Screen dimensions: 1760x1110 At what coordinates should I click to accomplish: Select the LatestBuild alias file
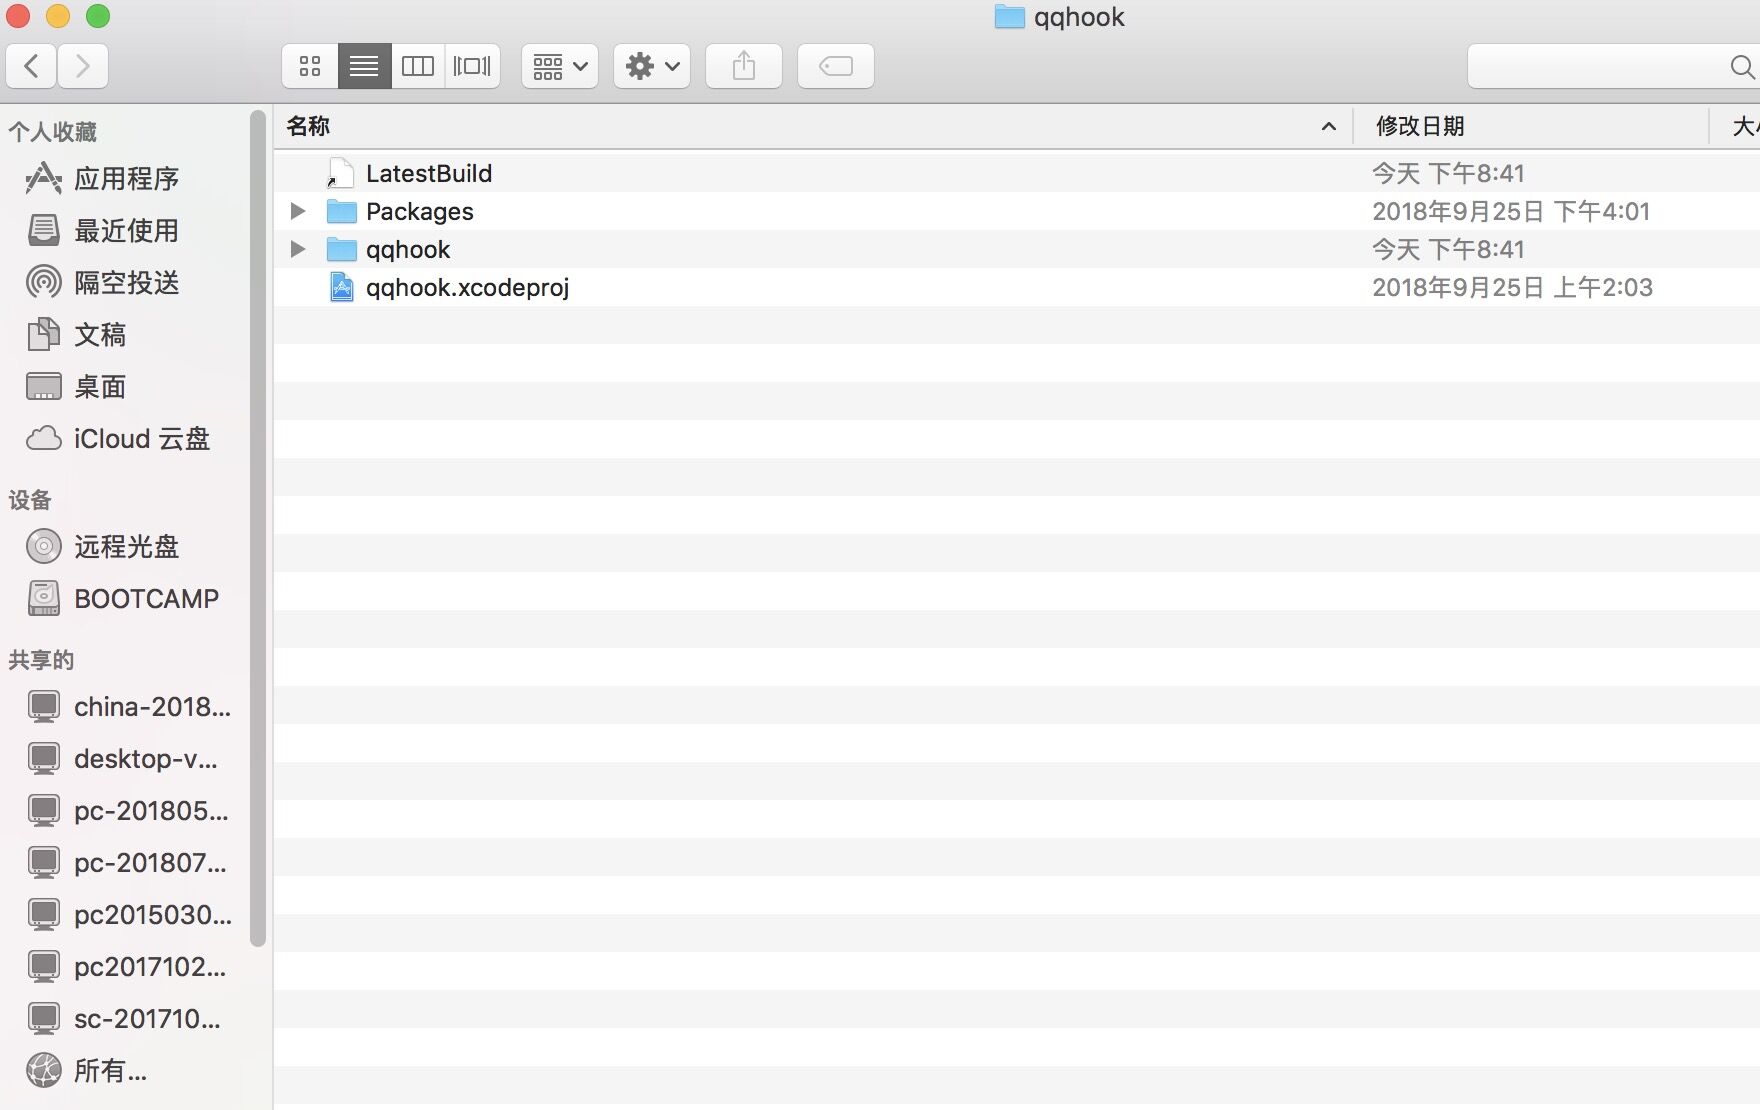(428, 174)
